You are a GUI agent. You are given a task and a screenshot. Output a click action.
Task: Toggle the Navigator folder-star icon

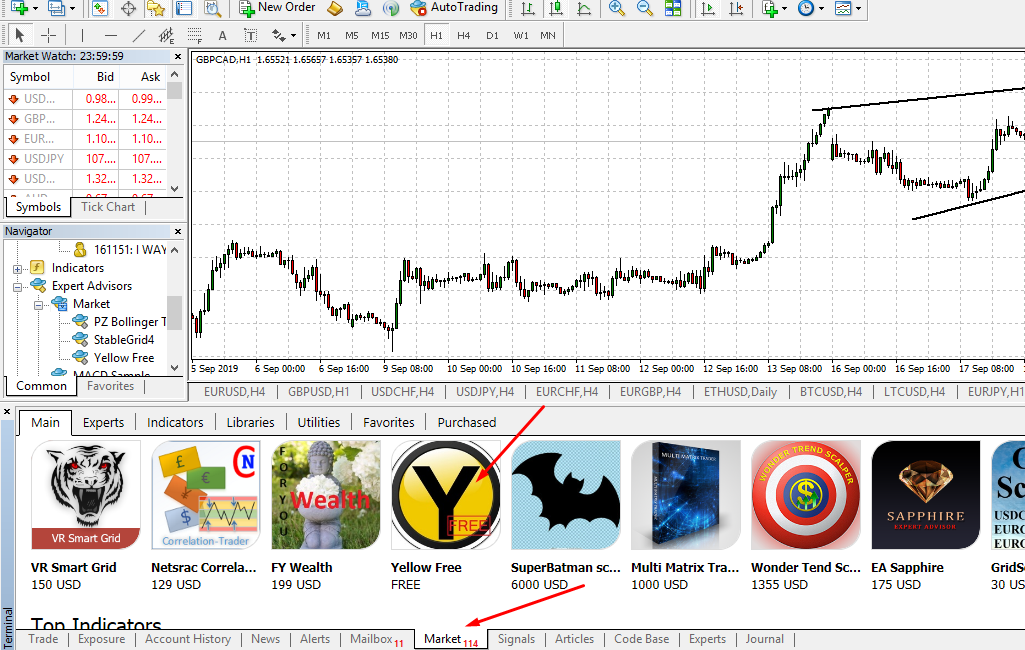(156, 8)
